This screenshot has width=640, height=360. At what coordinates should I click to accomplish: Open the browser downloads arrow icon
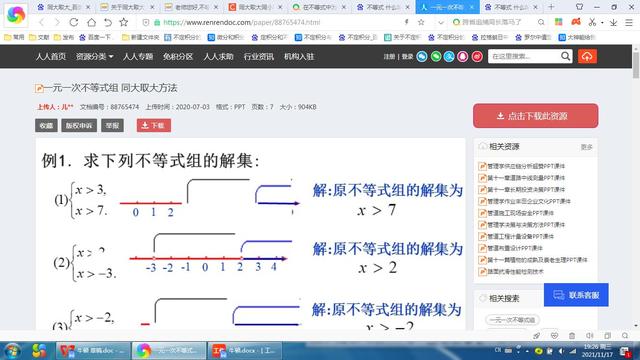(613, 22)
